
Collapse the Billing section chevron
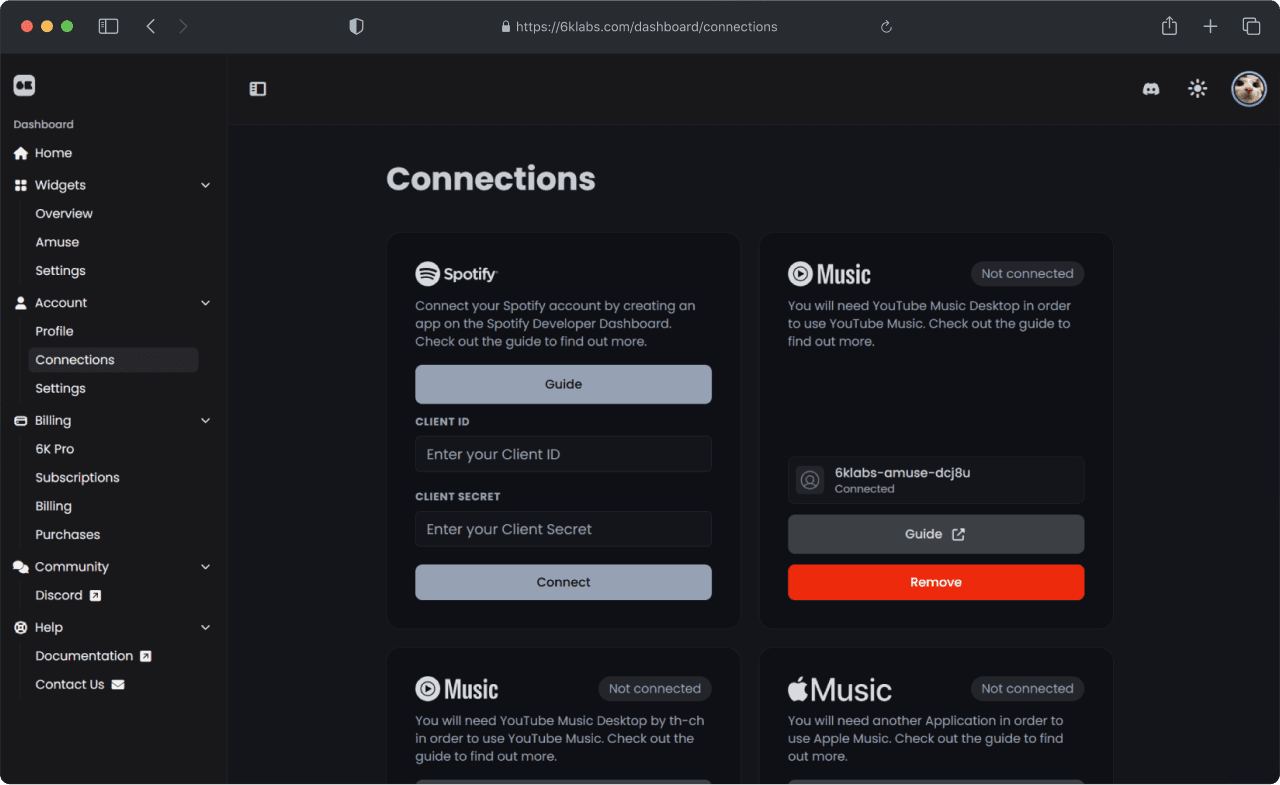[206, 421]
